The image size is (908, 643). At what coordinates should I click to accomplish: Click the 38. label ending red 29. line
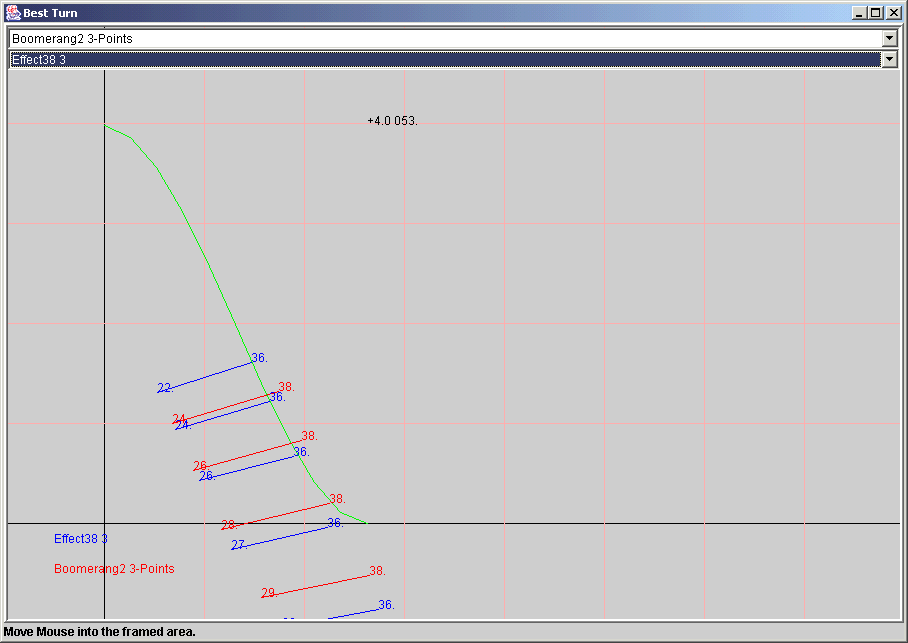[x=377, y=571]
